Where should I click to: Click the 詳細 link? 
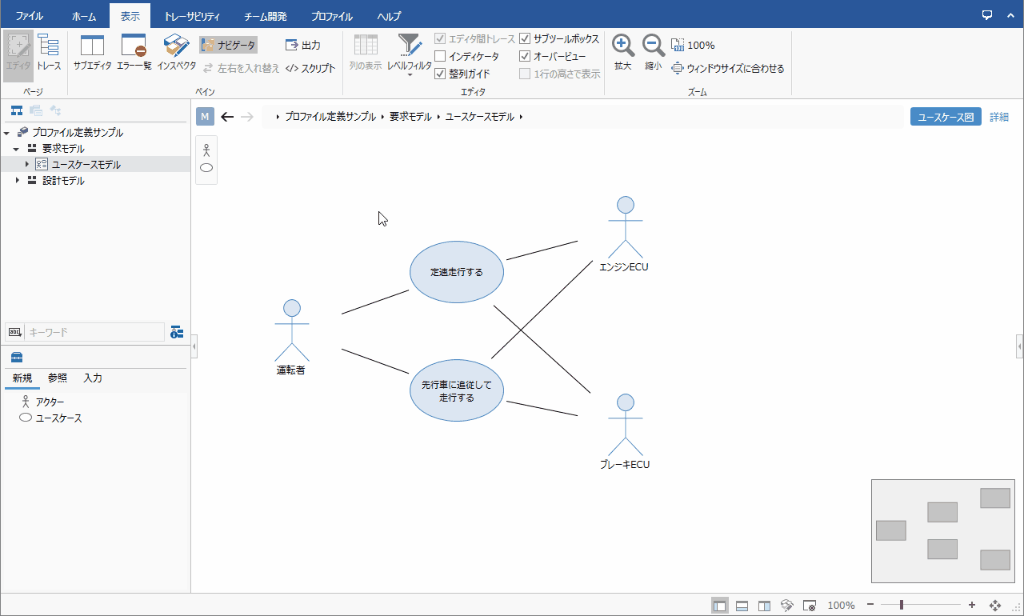(x=999, y=117)
